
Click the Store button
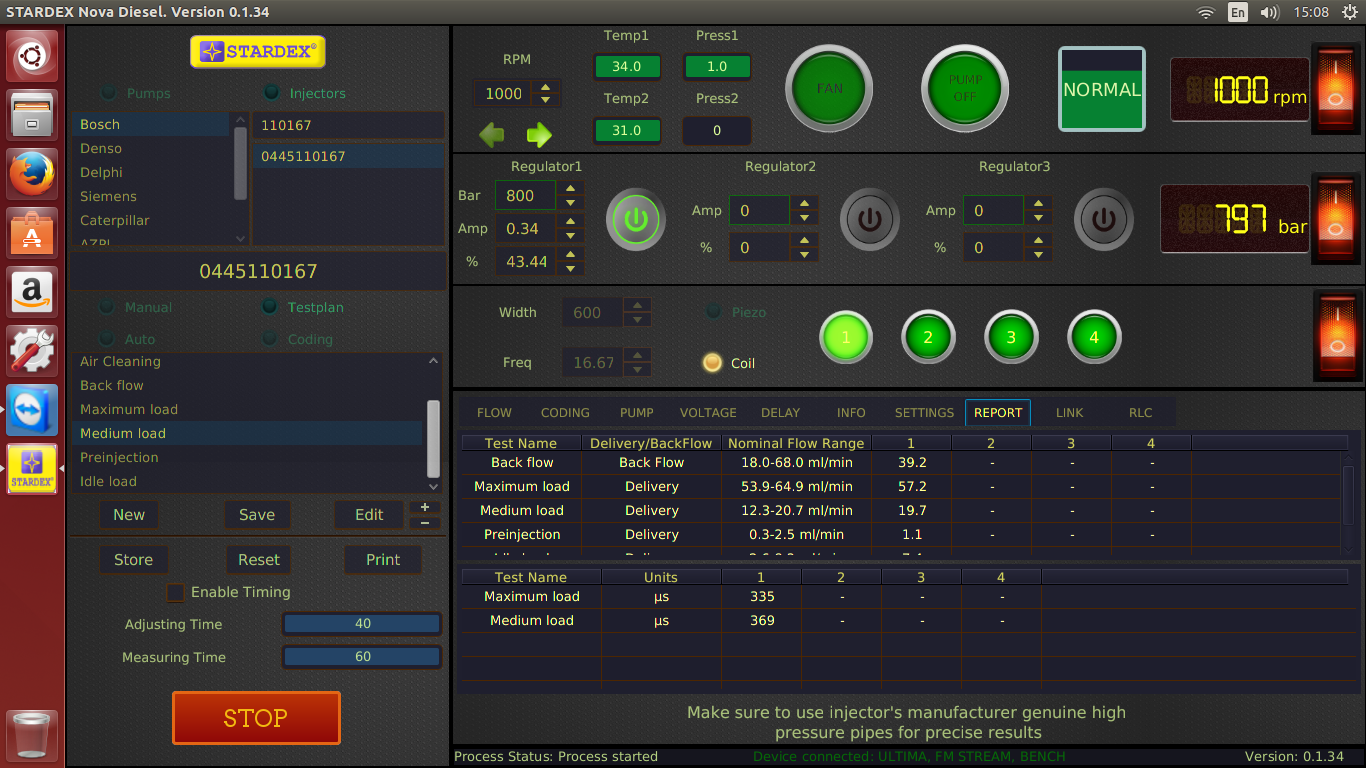click(133, 560)
